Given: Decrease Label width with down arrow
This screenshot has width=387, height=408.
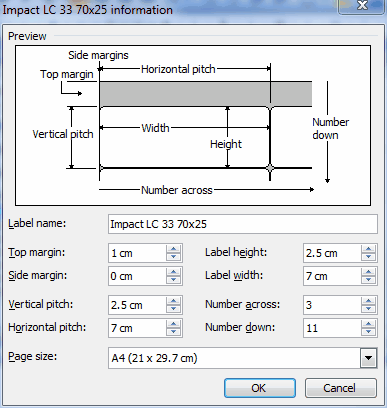Looking at the screenshot, I should (368, 280).
